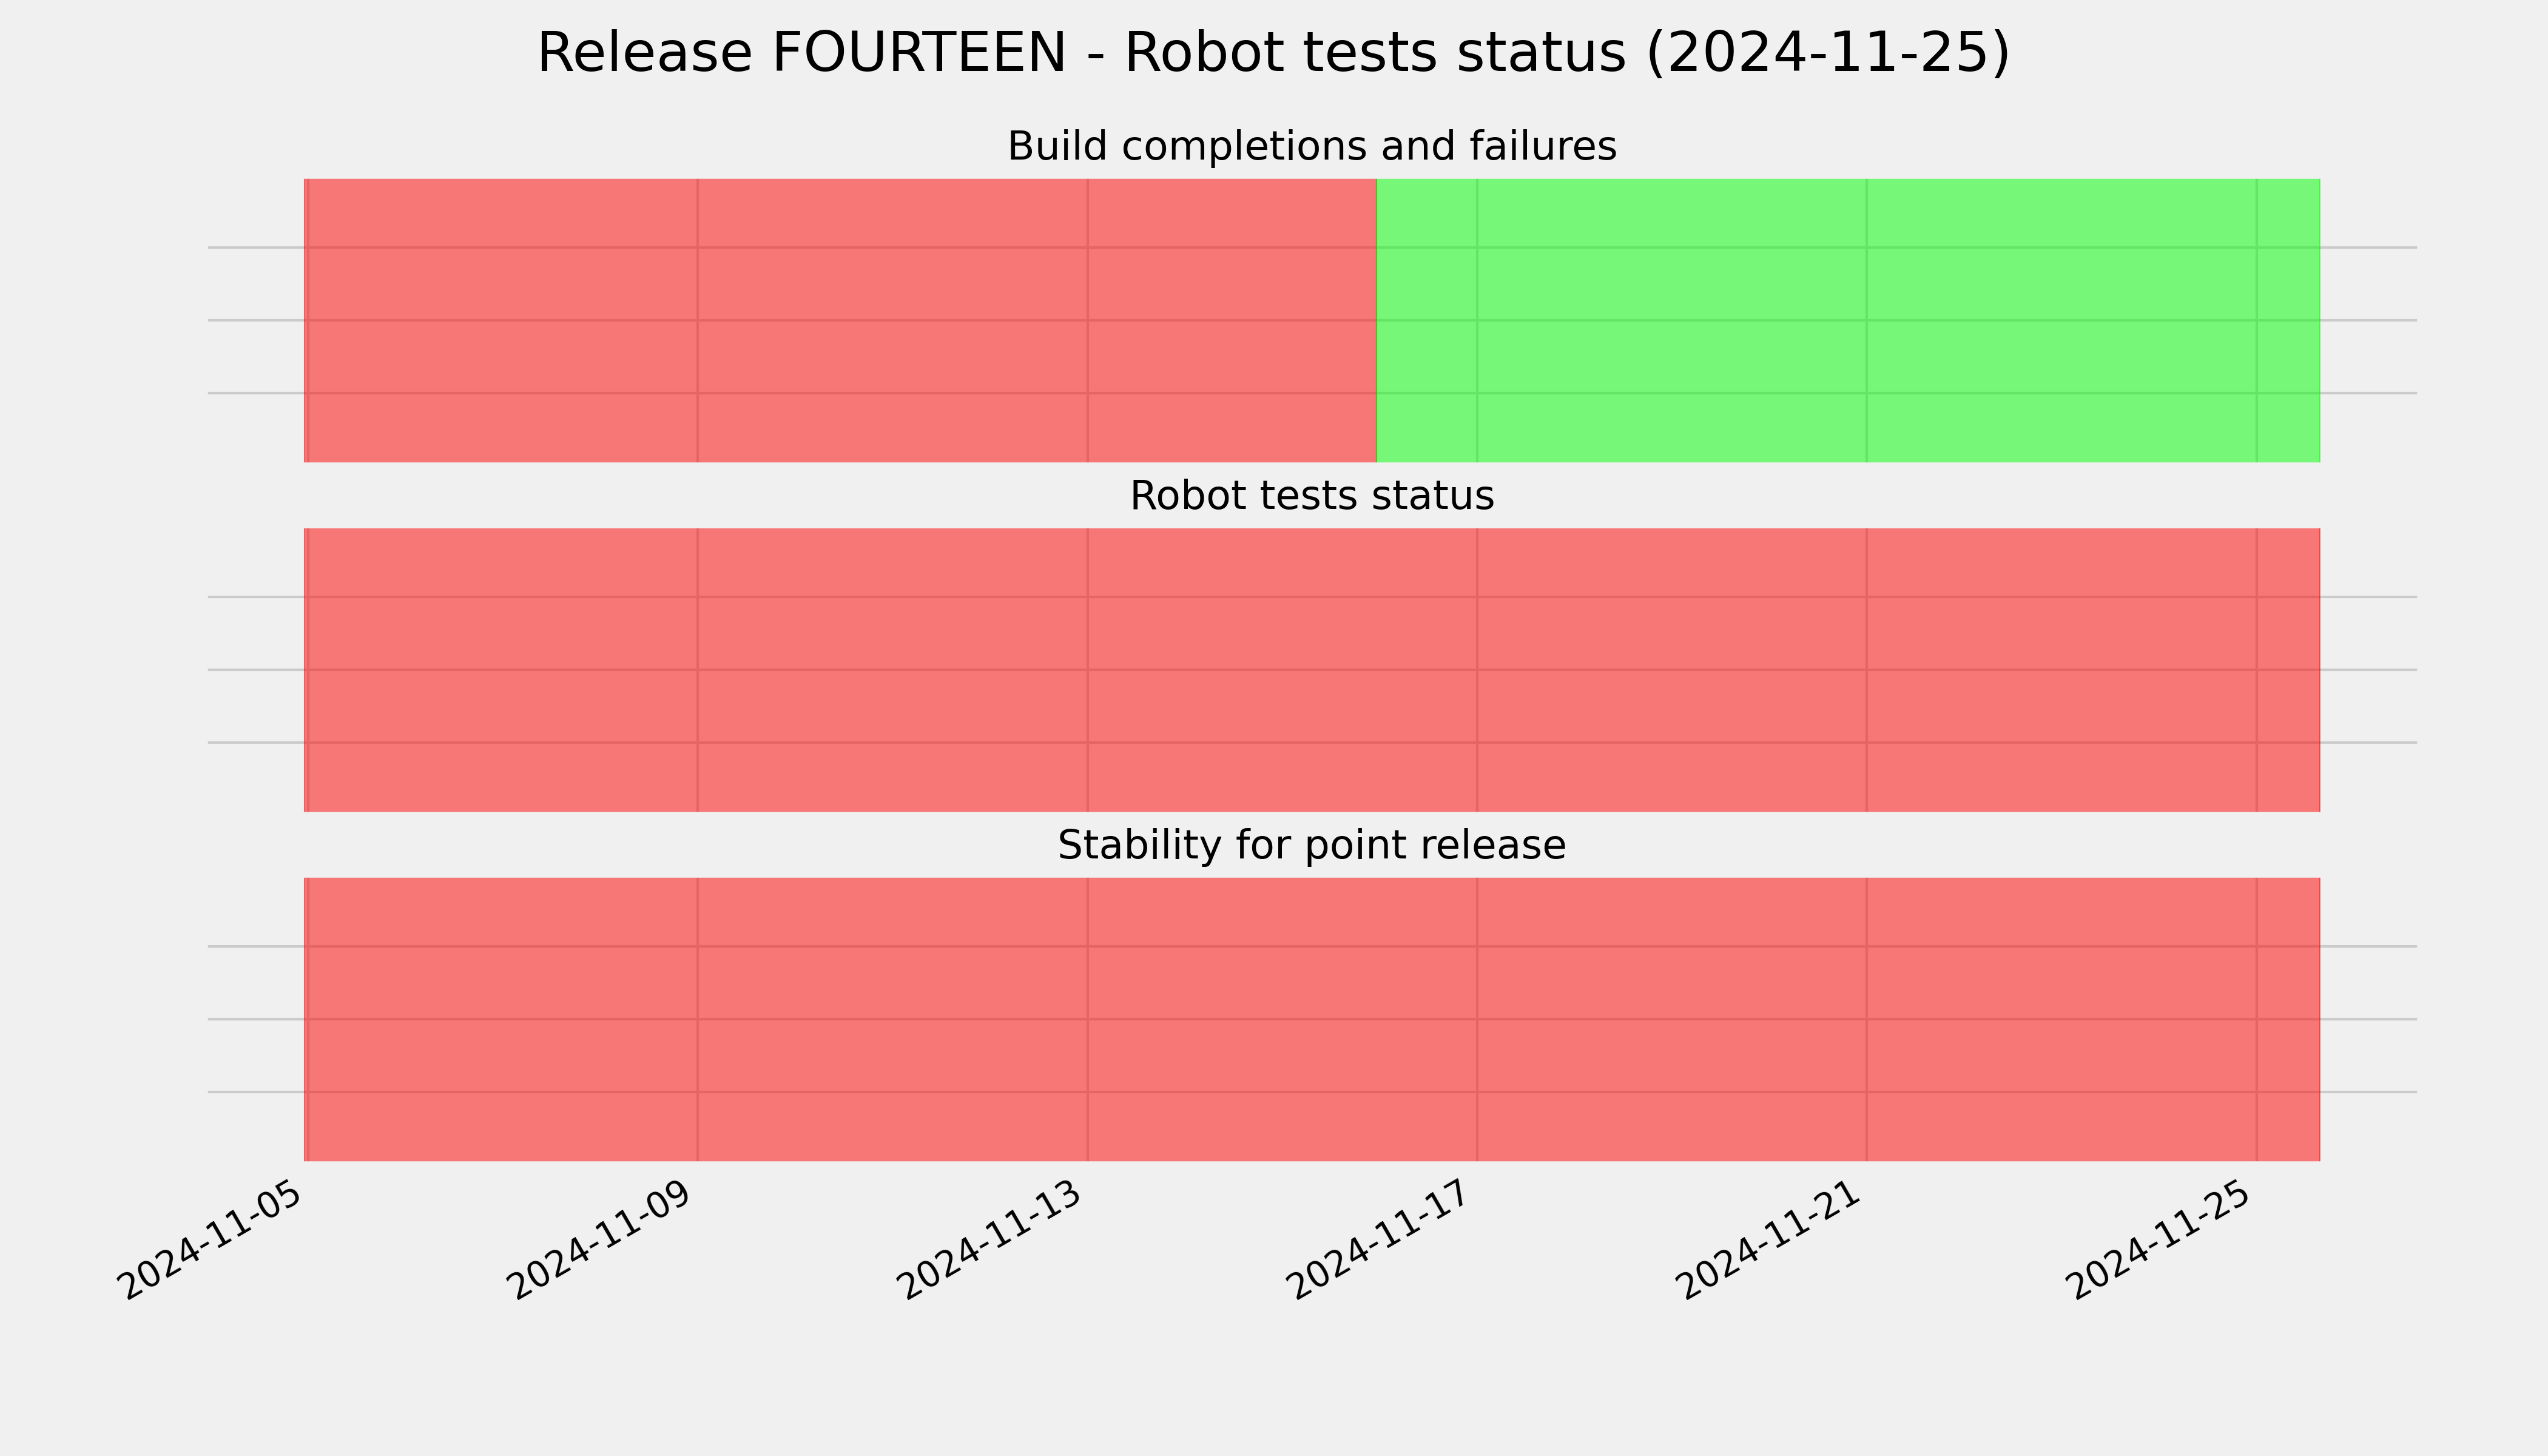2548x1456 pixels.
Task: Click the "Stability for point release" subplot title
Action: 1311,846
